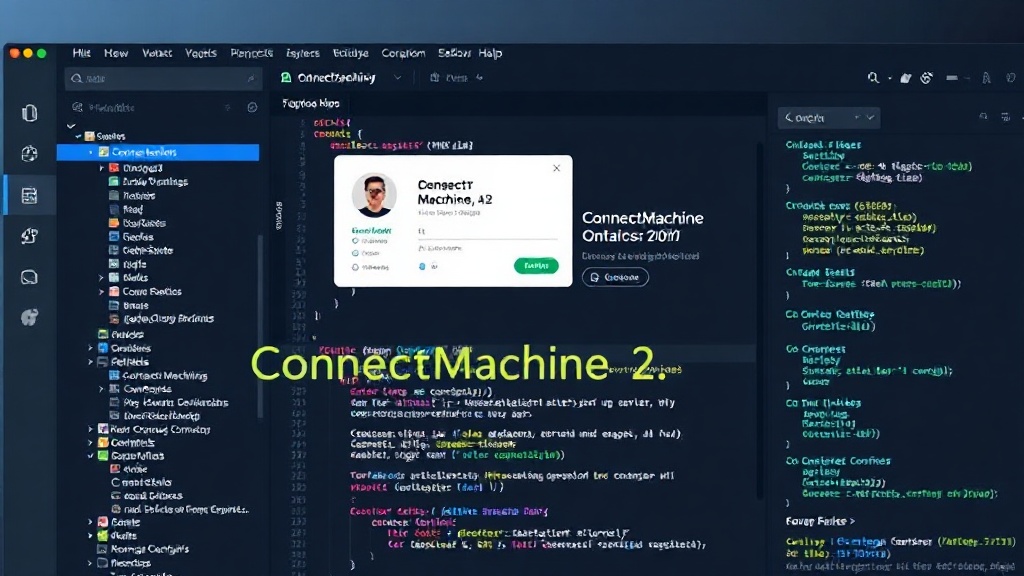Open the stacked documents icon in the activity bar
This screenshot has width=1024, height=576.
29,113
